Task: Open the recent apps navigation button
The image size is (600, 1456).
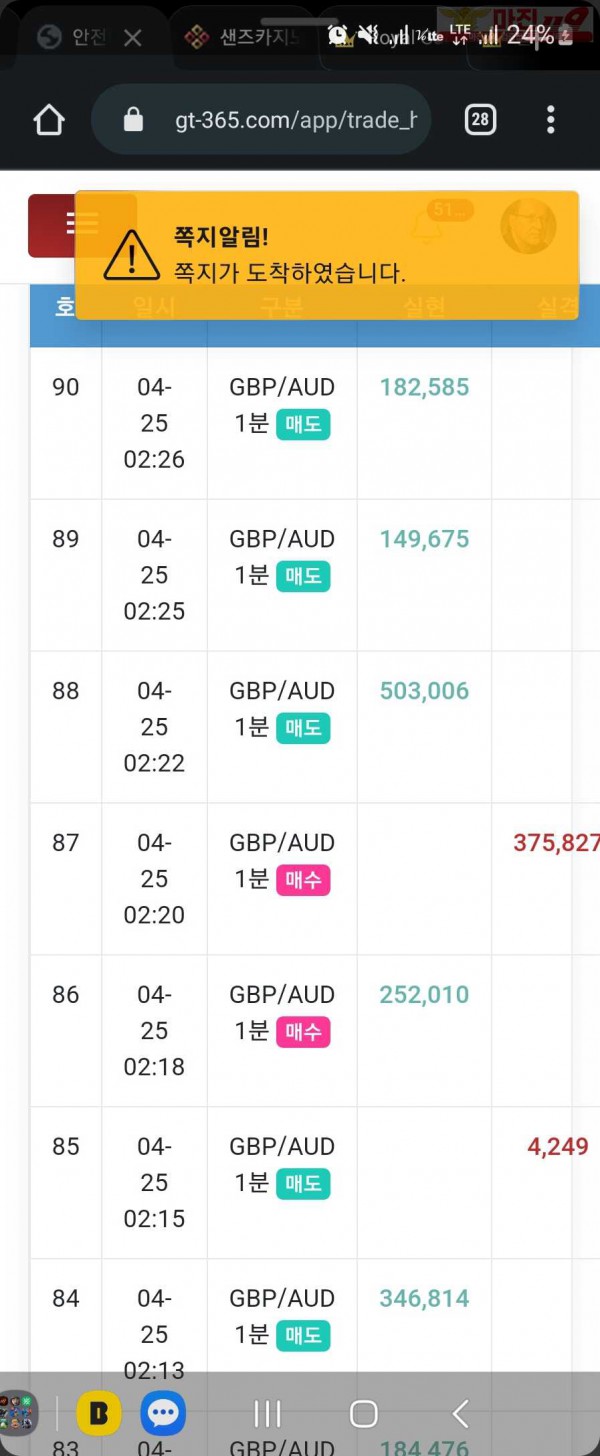Action: [x=268, y=1413]
